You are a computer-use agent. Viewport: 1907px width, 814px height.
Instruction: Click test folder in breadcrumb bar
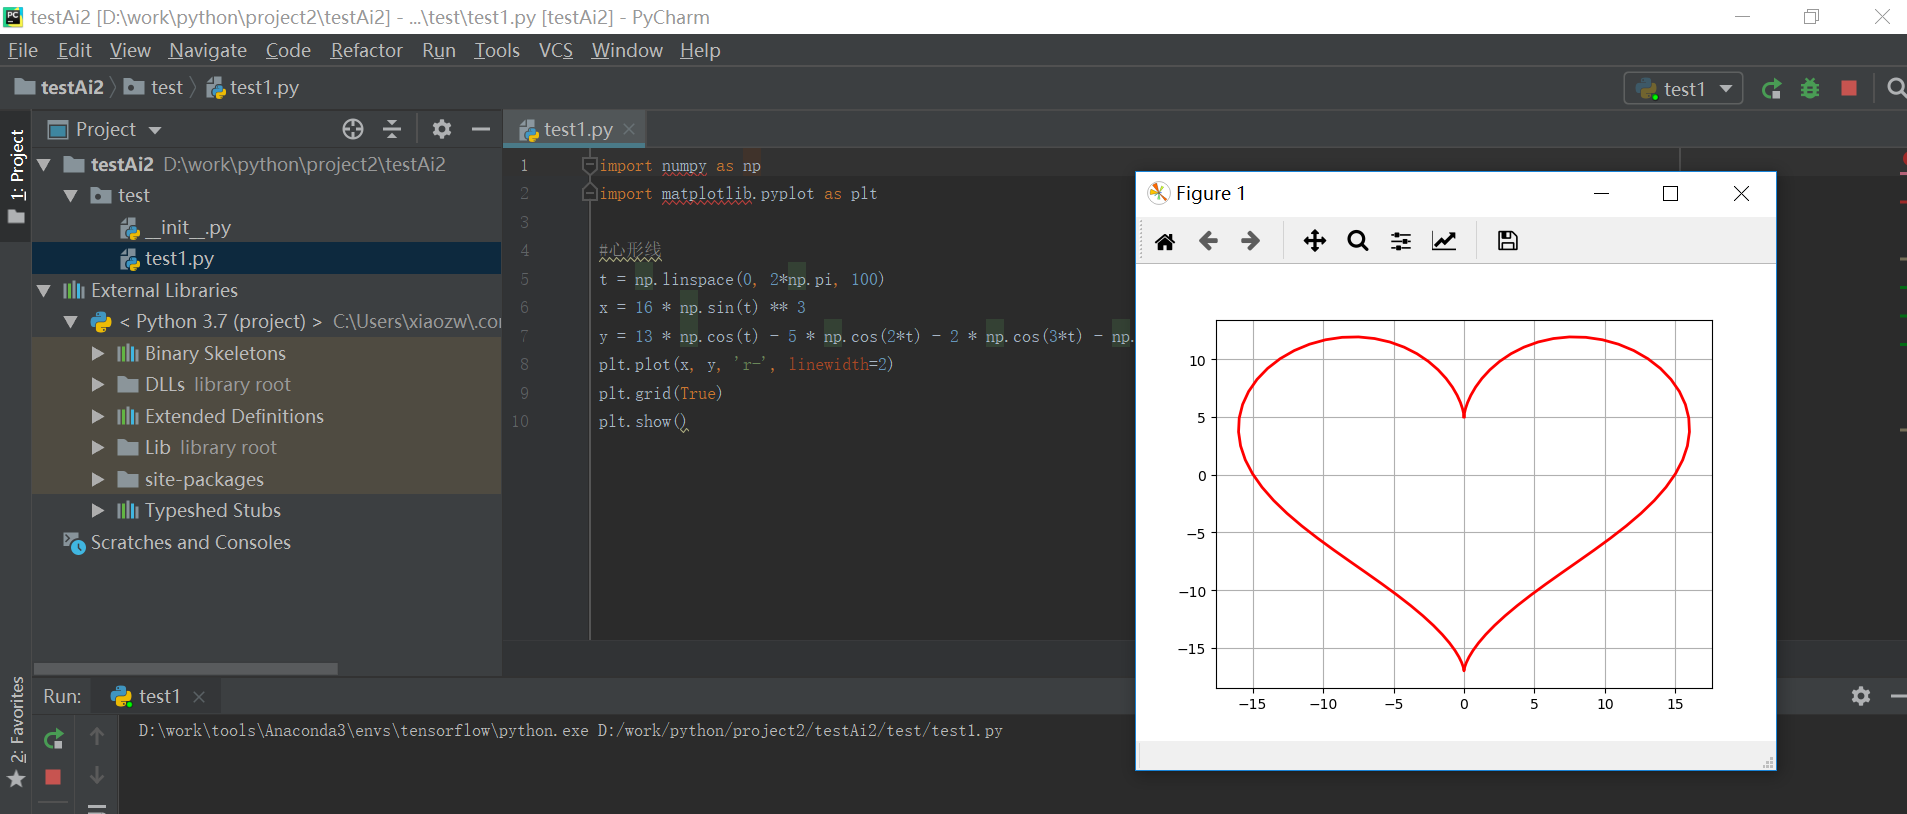[154, 88]
